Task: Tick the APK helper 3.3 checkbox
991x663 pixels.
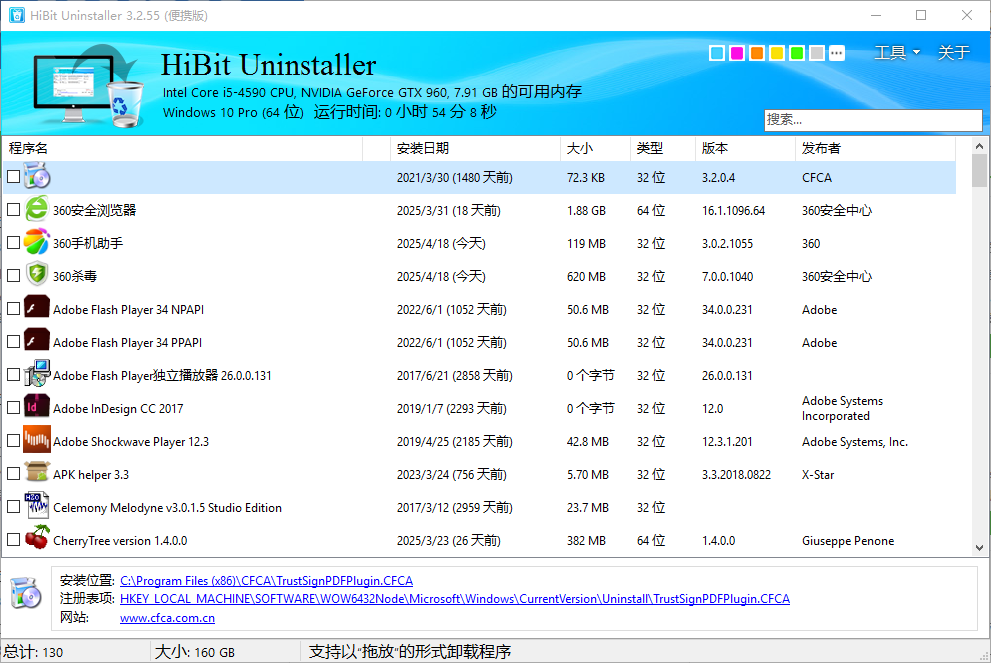Action: pos(13,473)
